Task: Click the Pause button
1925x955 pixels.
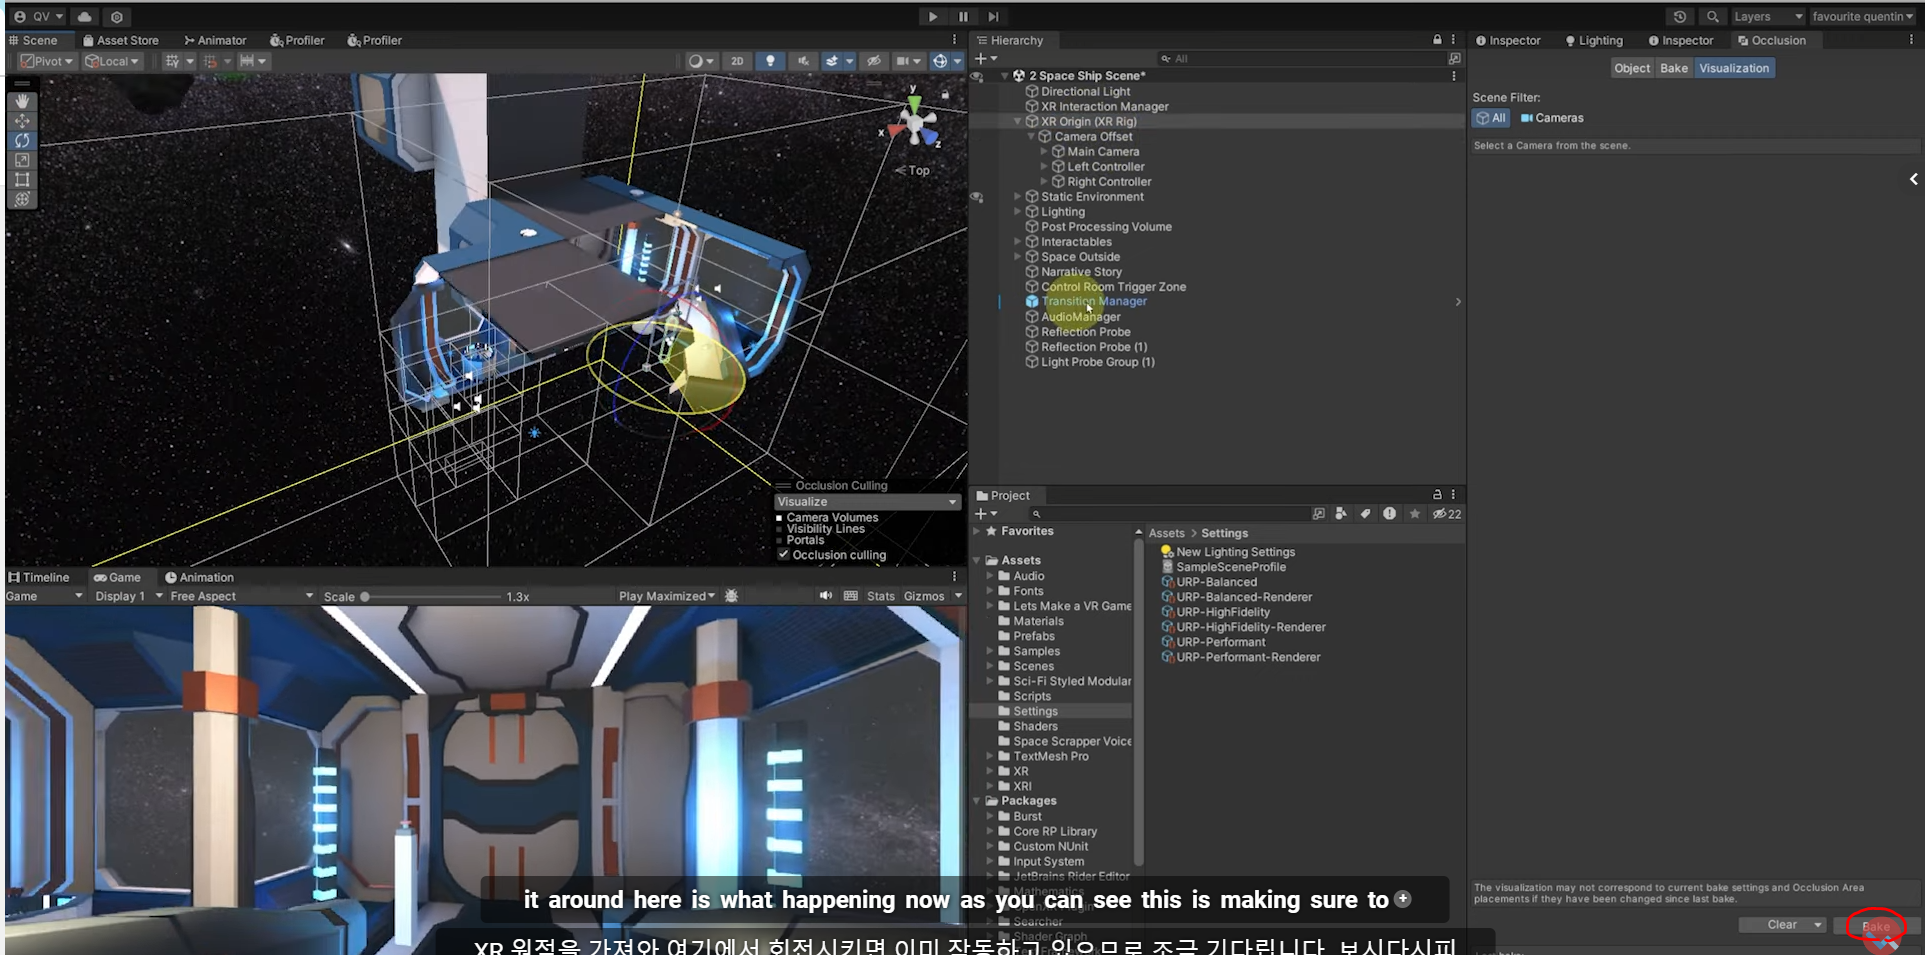Action: [963, 16]
